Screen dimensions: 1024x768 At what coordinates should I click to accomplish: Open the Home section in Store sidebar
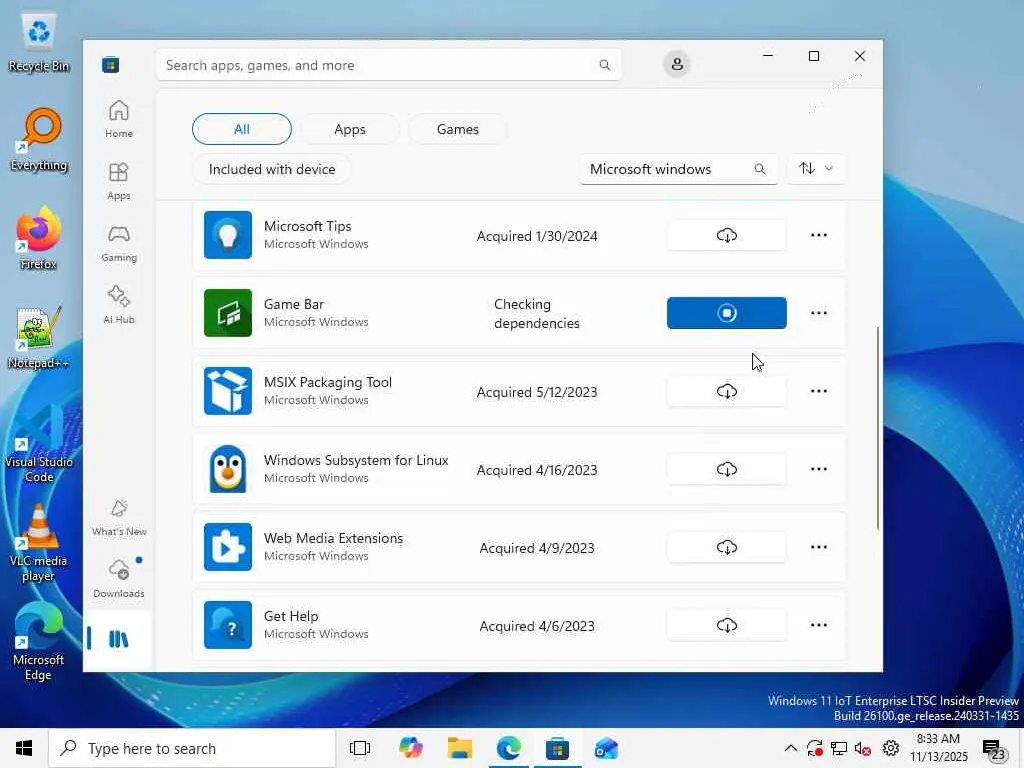(118, 119)
